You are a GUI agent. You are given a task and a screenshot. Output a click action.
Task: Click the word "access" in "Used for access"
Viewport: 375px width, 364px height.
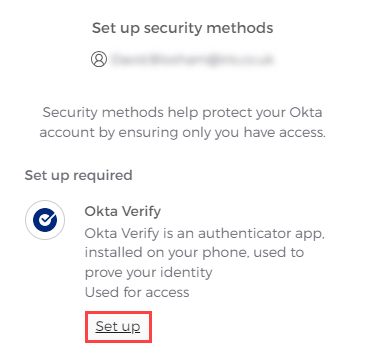pos(167,293)
